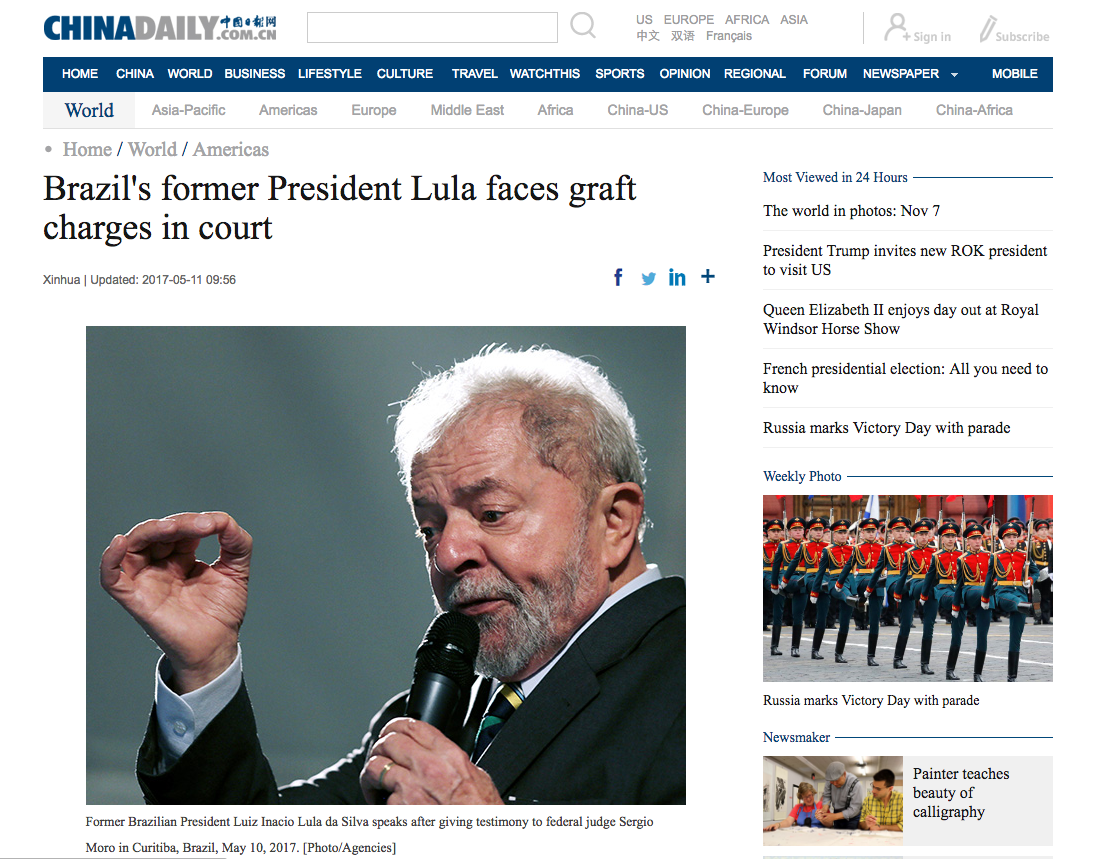Screen dimensions: 1107x859
Task: Click the search magnifier icon
Action: (x=582, y=26)
